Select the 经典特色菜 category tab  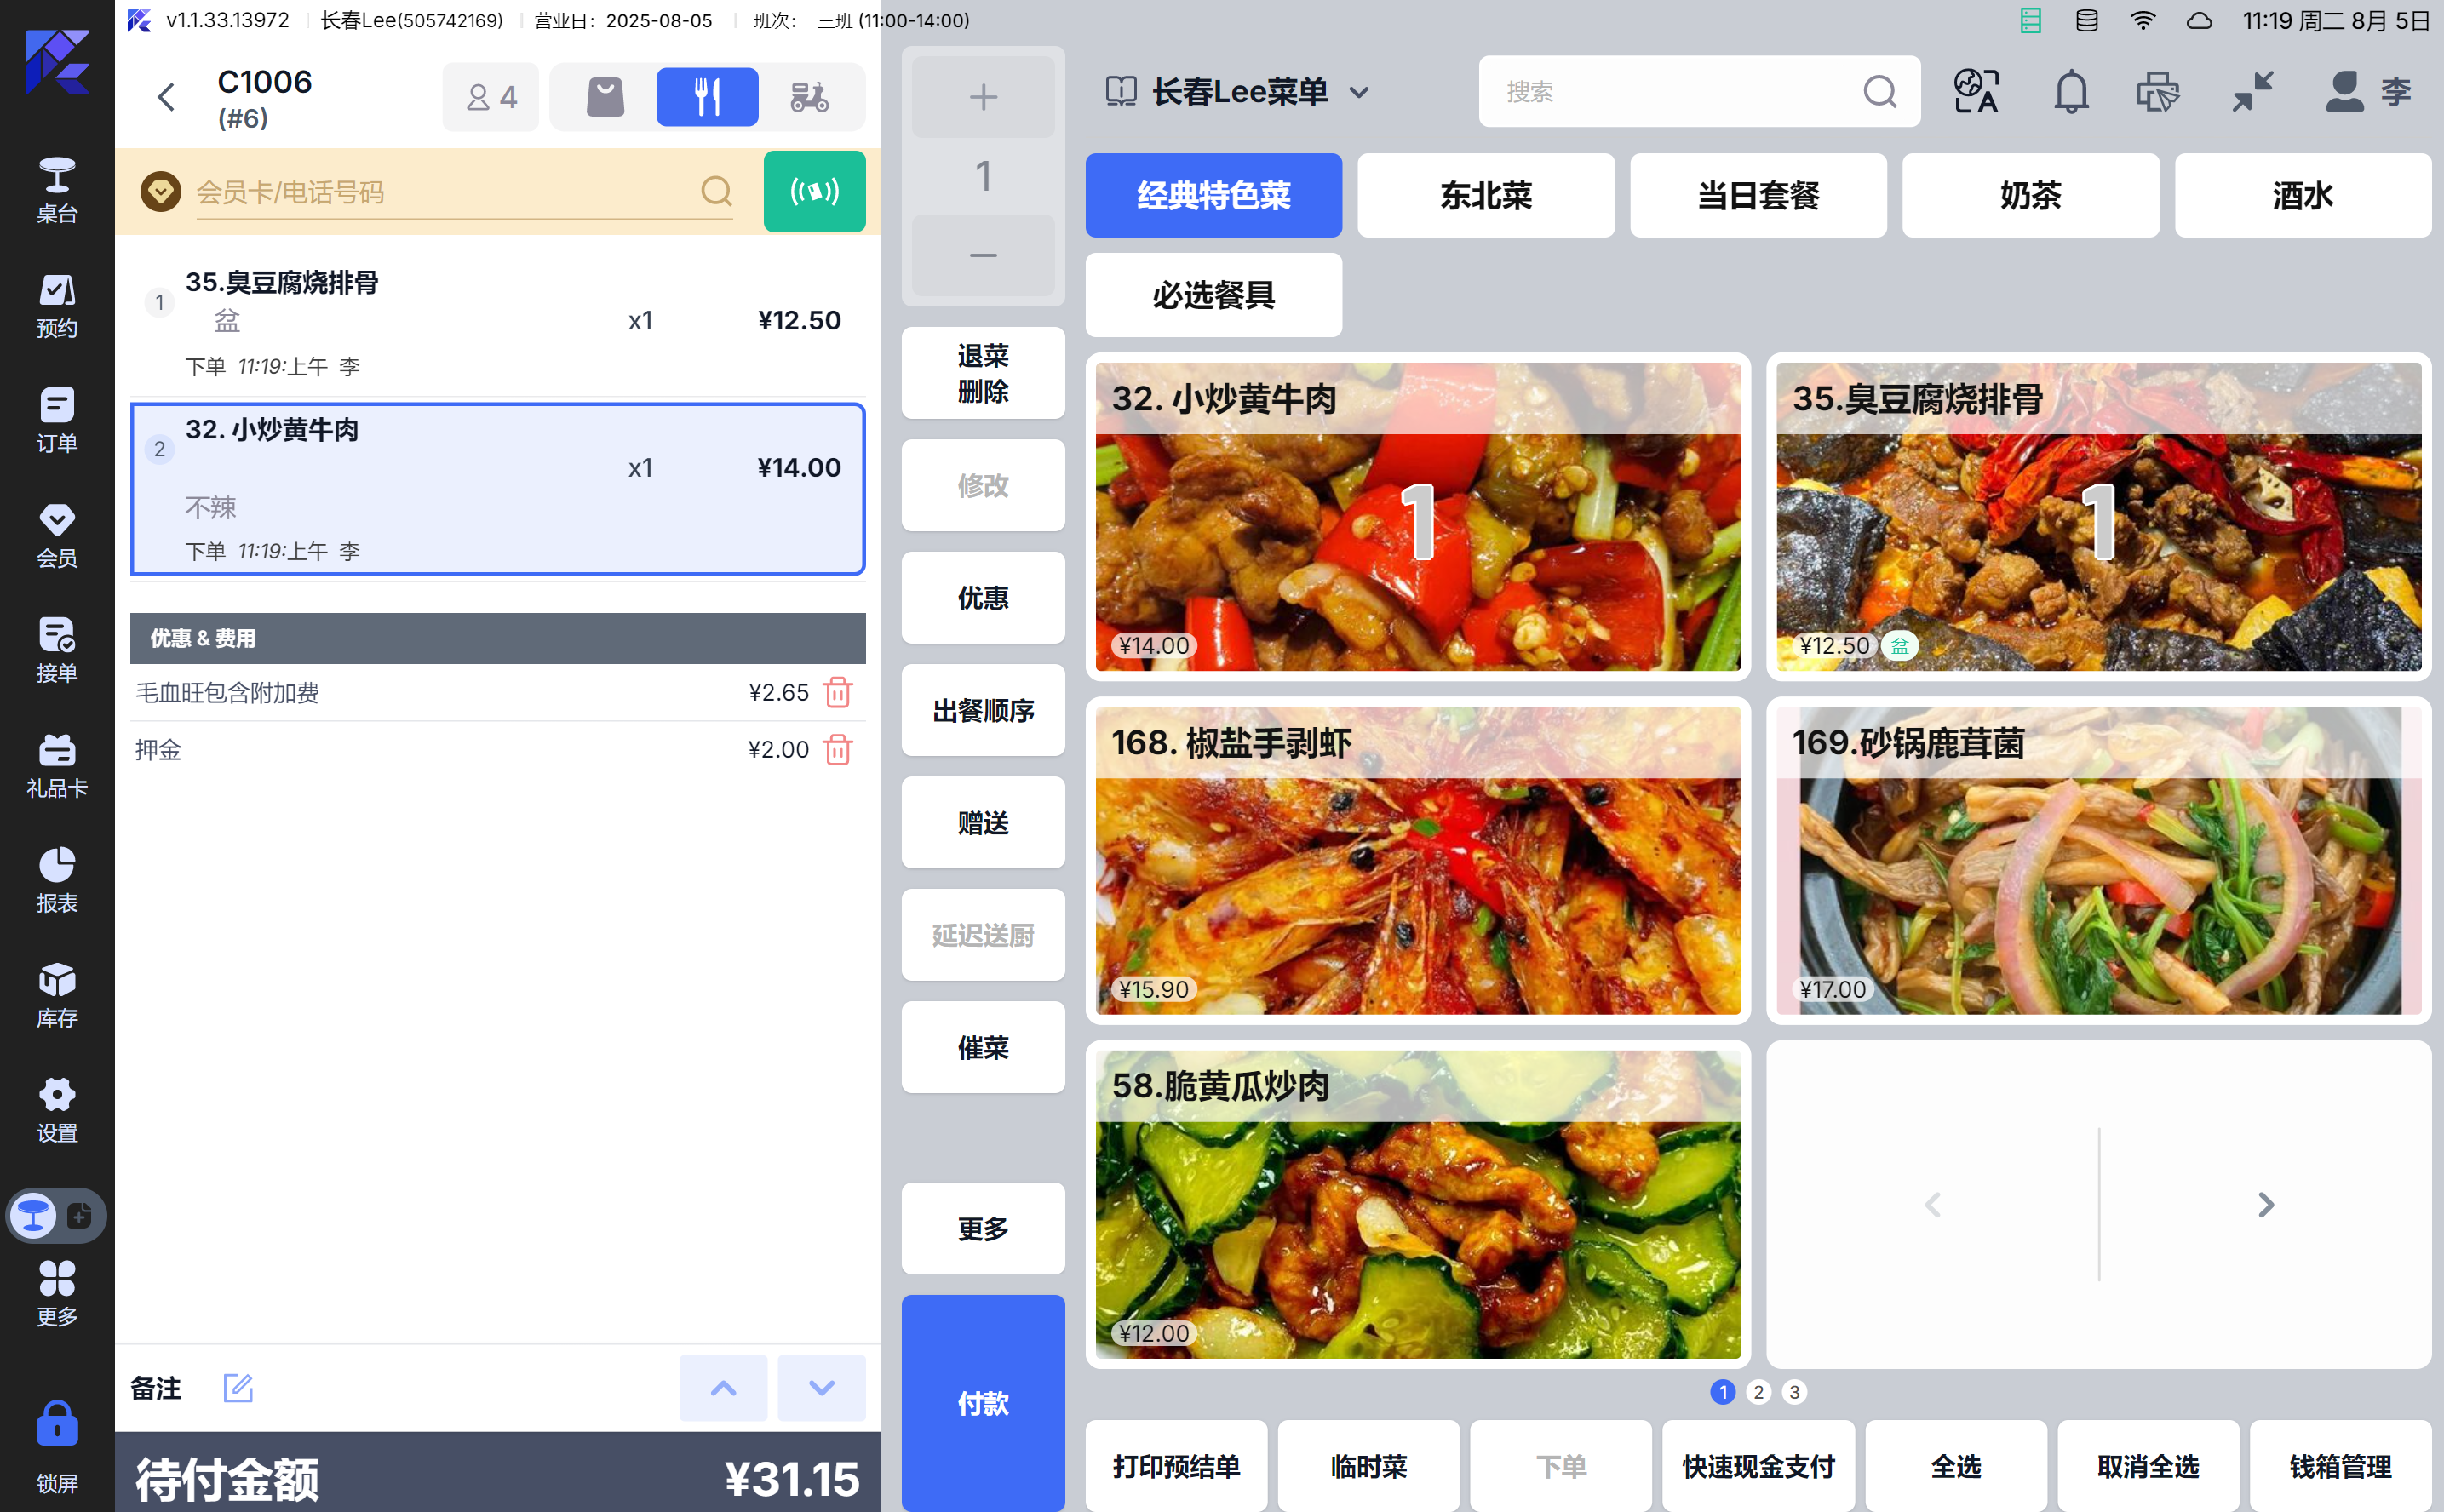coord(1213,195)
